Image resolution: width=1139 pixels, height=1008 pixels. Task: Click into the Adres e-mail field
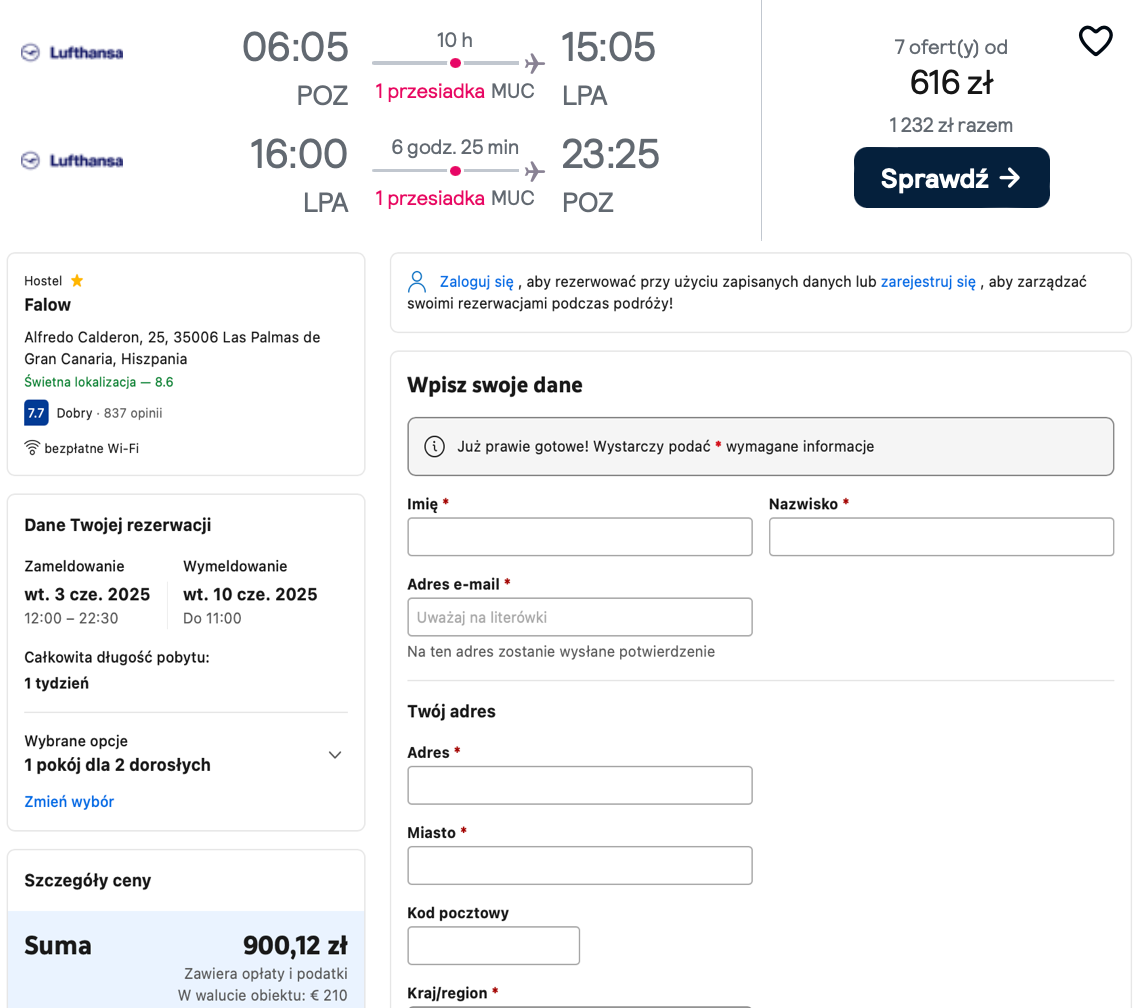click(580, 617)
